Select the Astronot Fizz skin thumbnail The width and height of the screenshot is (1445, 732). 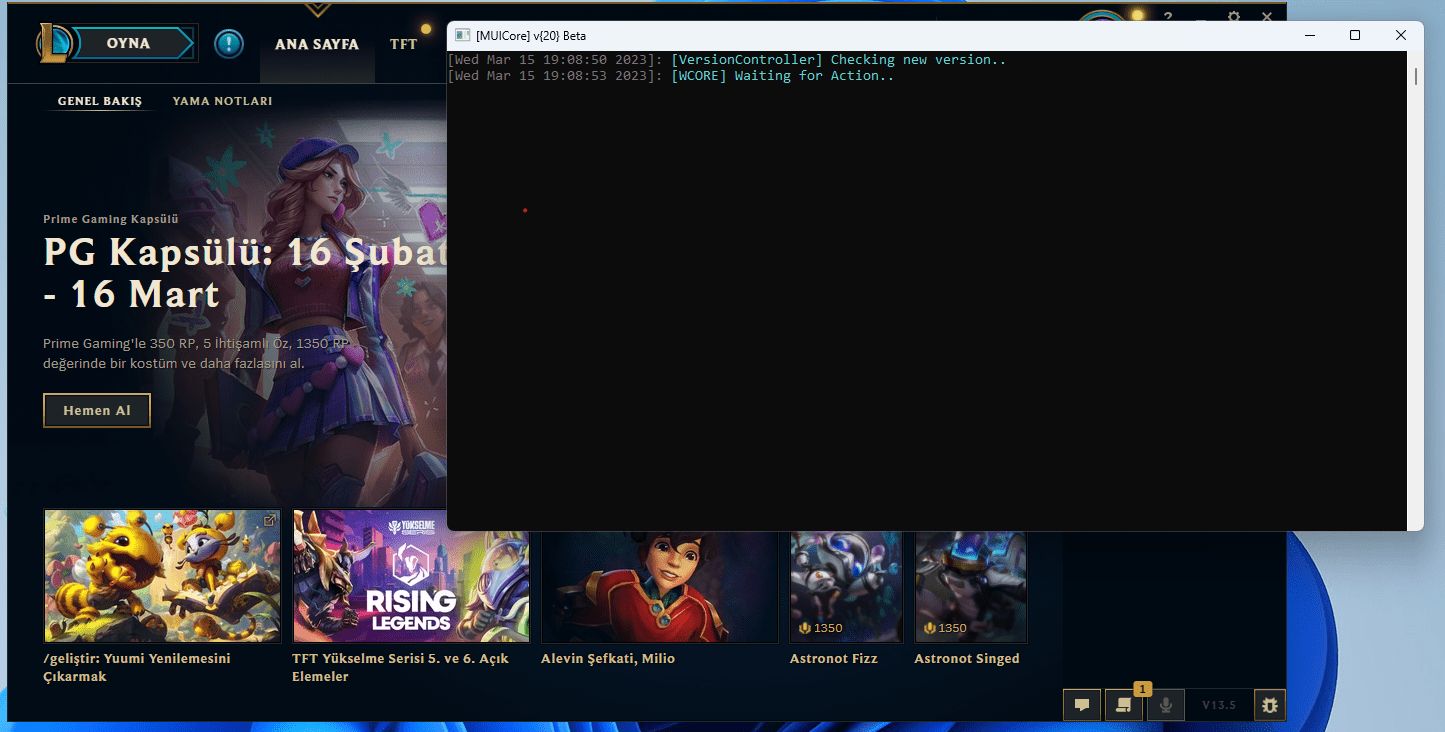[846, 587]
